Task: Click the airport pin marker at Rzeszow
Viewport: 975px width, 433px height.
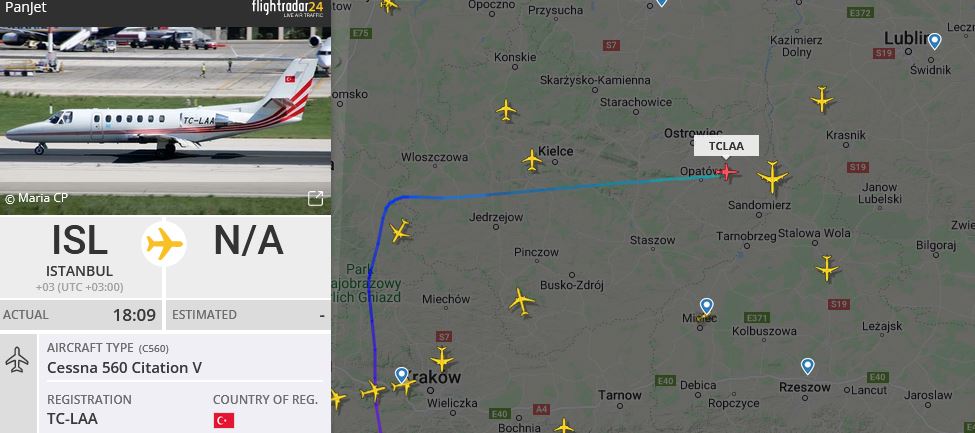Action: click(x=807, y=366)
